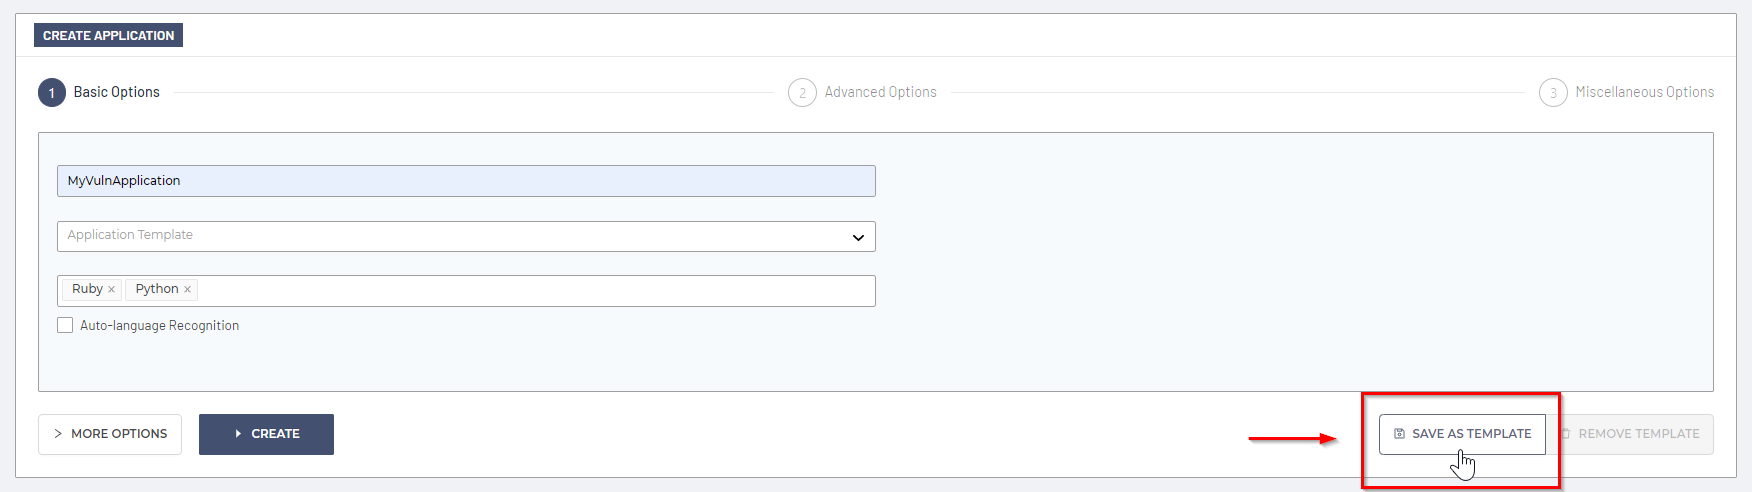1752x492 pixels.
Task: Select the Basic Options step label
Action: [x=116, y=92]
